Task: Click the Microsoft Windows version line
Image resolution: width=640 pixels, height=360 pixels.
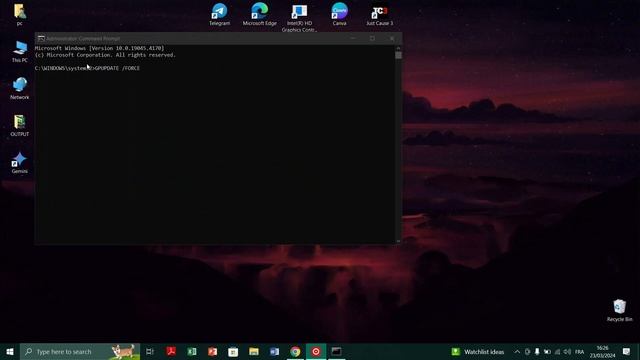Action: (99, 48)
